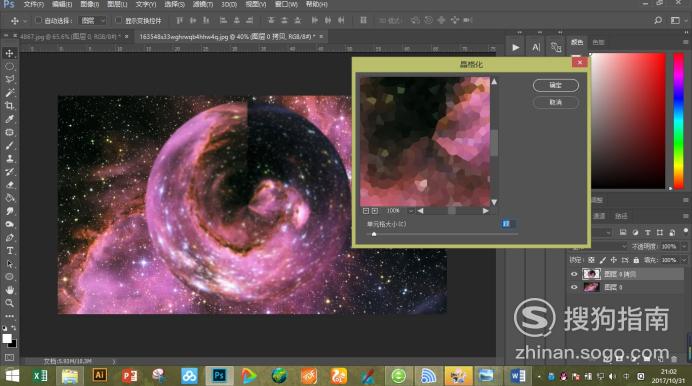Select the Hand tool
692x386 pixels.
click(x=9, y=290)
